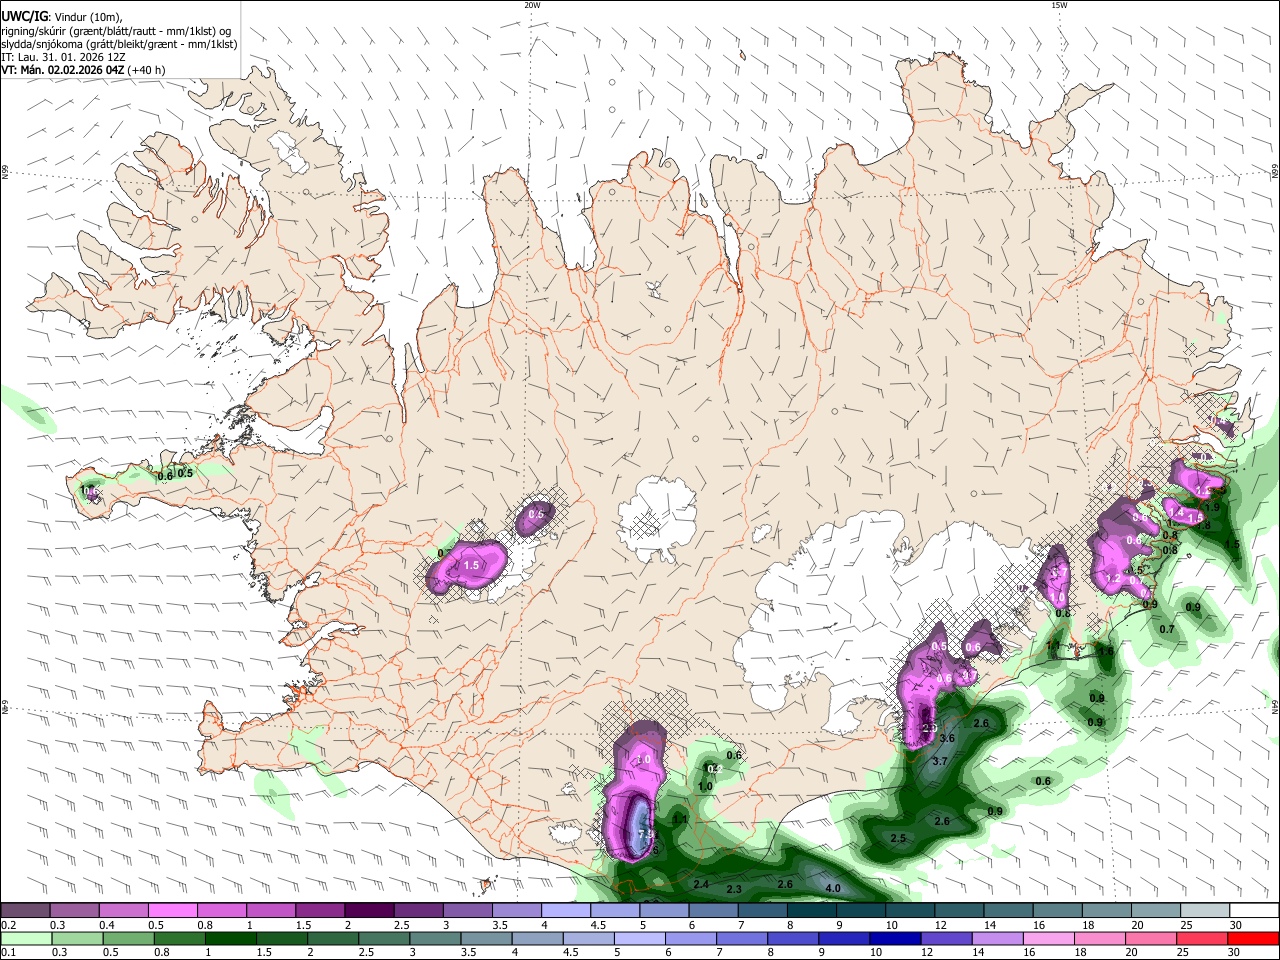Click the '2.3' precipitation value on the map
The height and width of the screenshot is (960, 1280).
tap(734, 889)
